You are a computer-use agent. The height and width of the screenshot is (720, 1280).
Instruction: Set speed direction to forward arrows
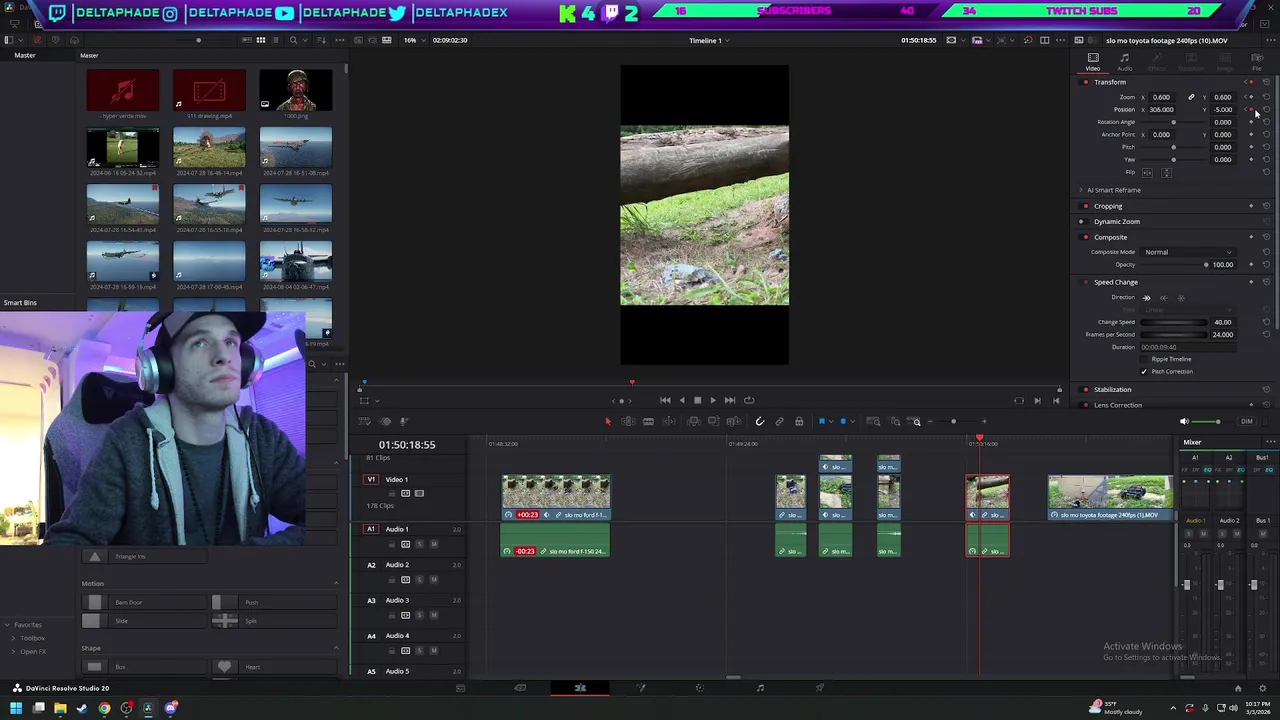click(1146, 297)
